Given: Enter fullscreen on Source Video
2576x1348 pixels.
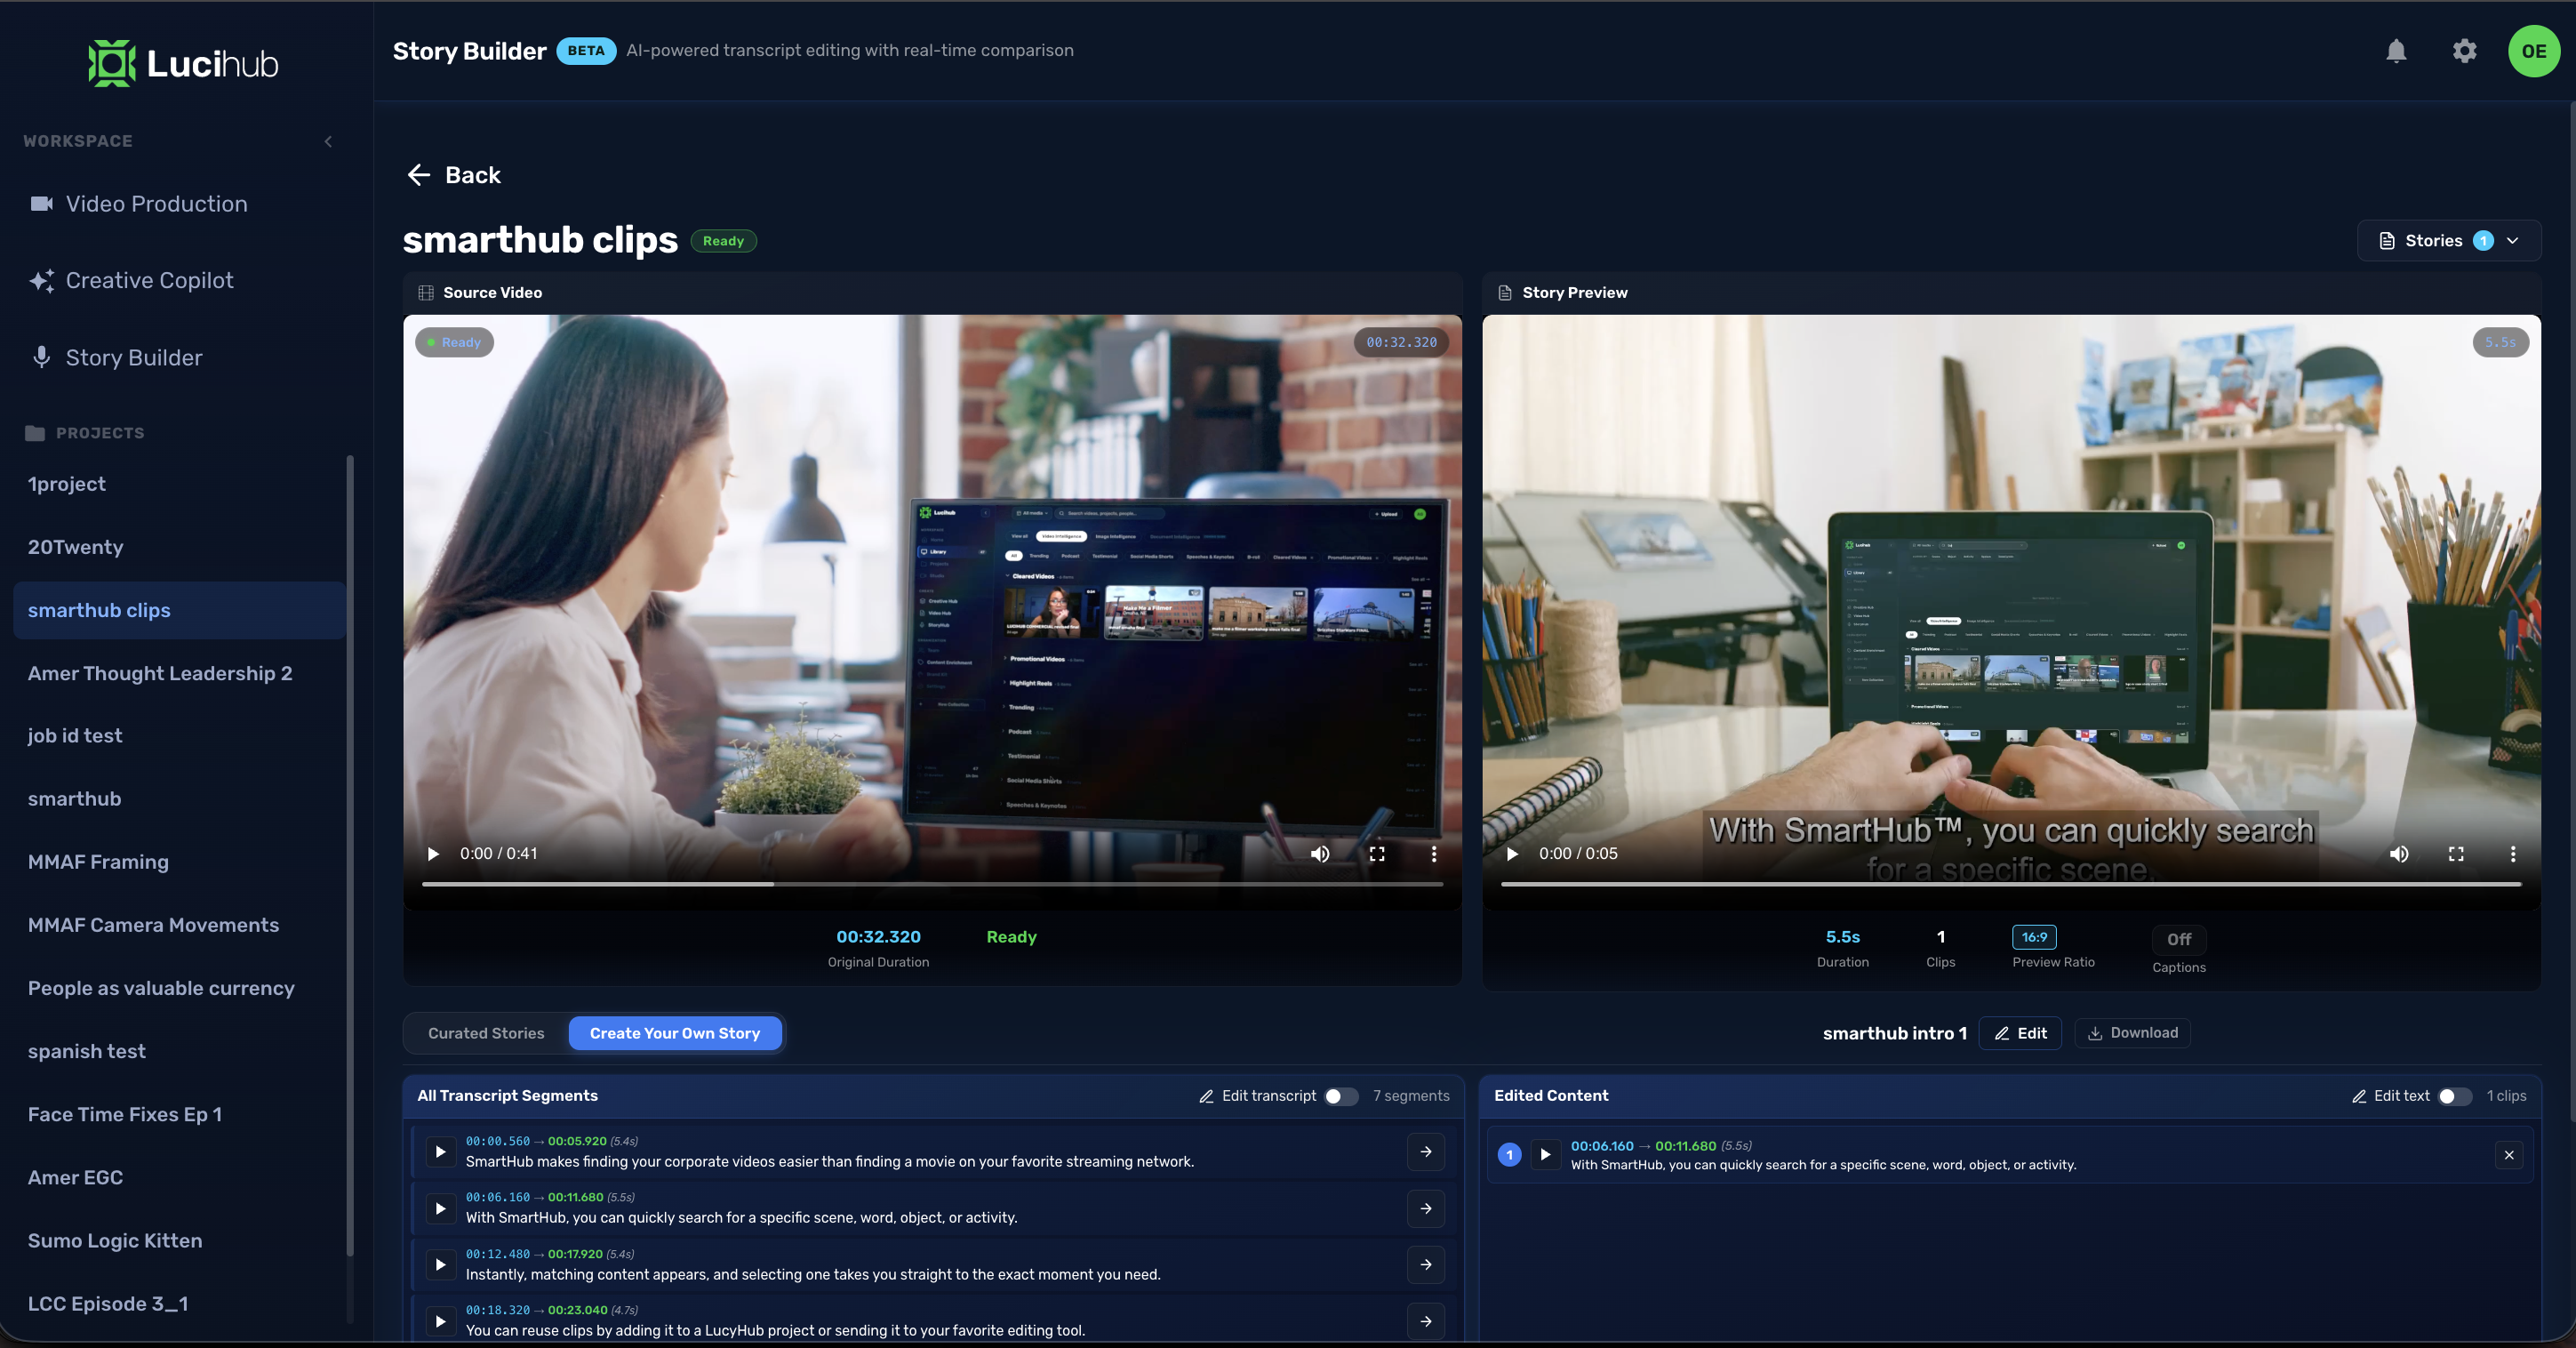Looking at the screenshot, I should (x=1377, y=854).
